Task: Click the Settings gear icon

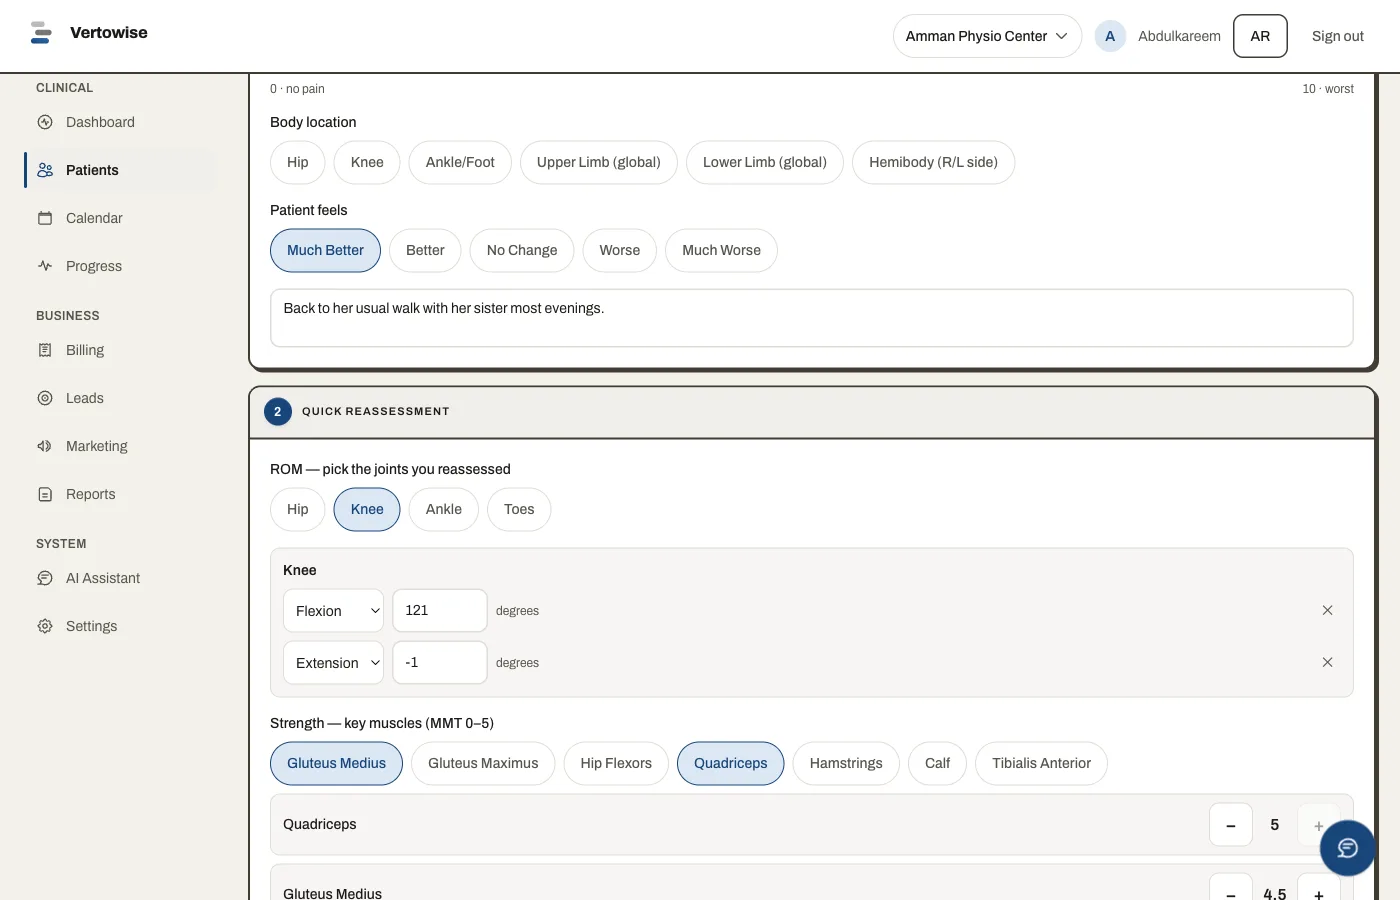Action: [x=45, y=626]
